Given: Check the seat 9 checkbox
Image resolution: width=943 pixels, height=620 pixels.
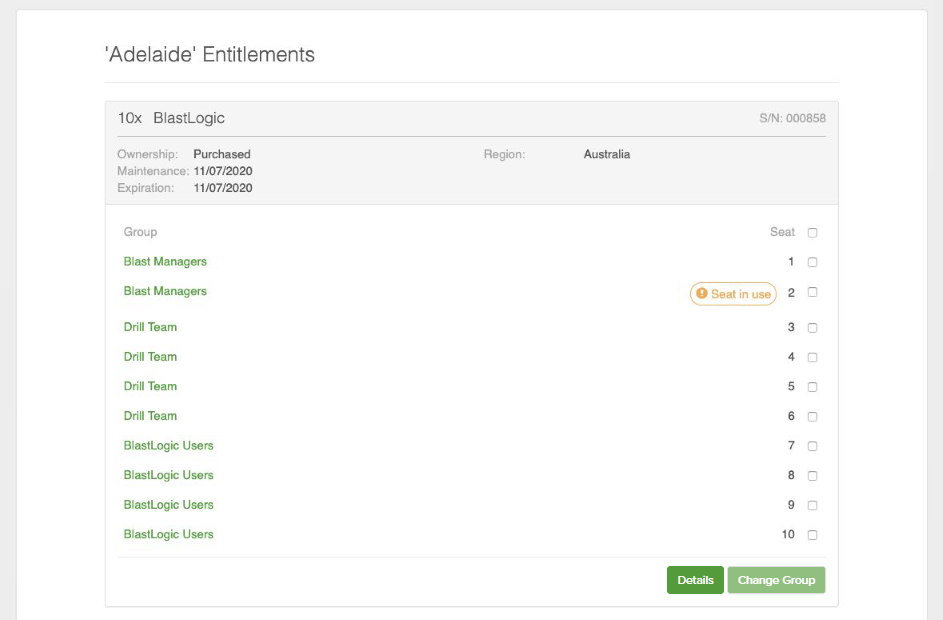Looking at the screenshot, I should click(x=812, y=505).
